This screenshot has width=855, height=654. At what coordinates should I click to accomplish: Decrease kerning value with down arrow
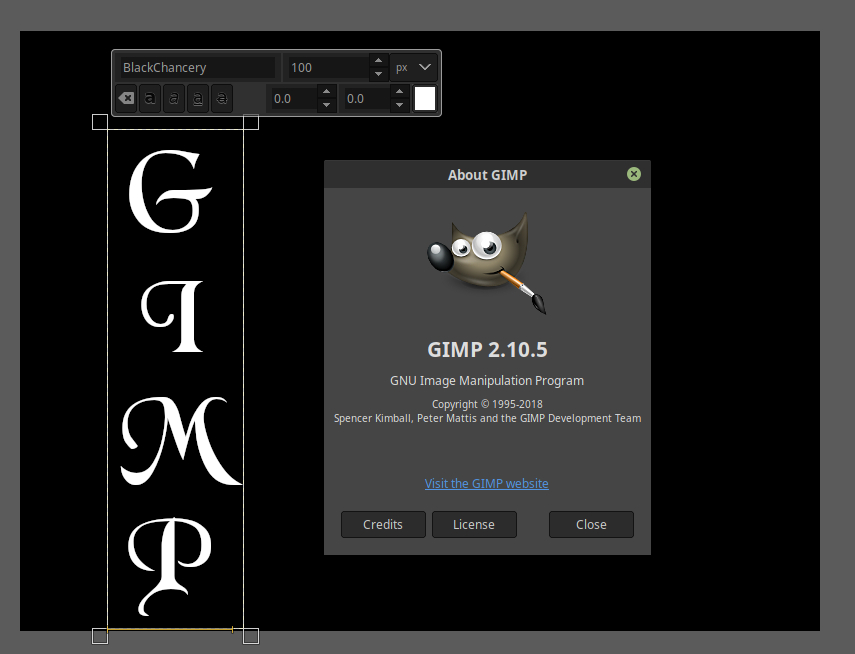click(x=400, y=105)
